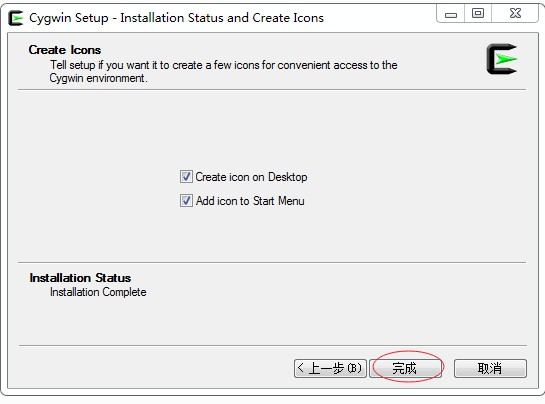Image resolution: width=545 pixels, height=404 pixels.
Task: Uncheck the Create icon on Desktop checkbox
Action: pos(186,177)
